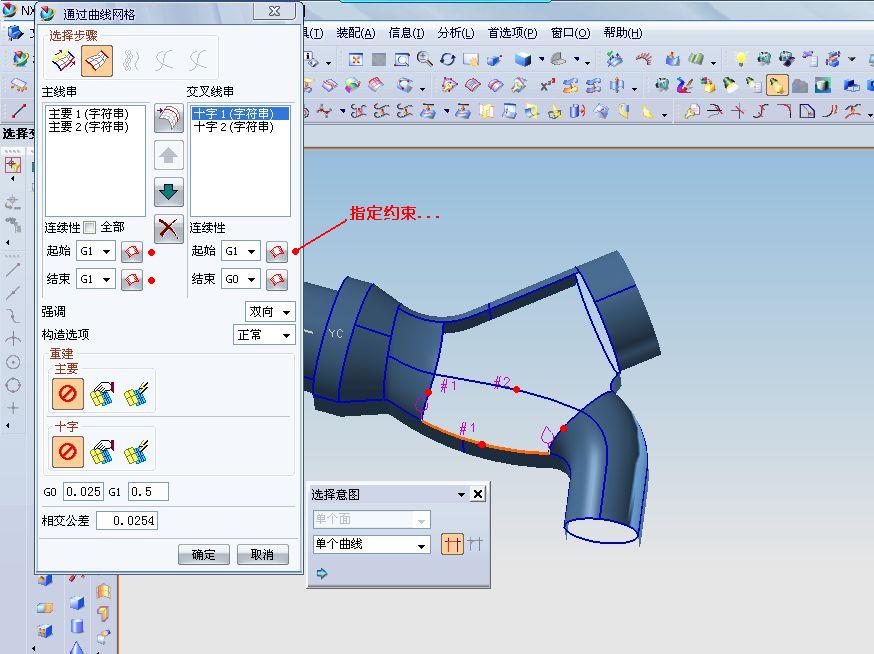Click the cone icon in bottom-left palette
Screen dimensions: 874x654
point(77,648)
